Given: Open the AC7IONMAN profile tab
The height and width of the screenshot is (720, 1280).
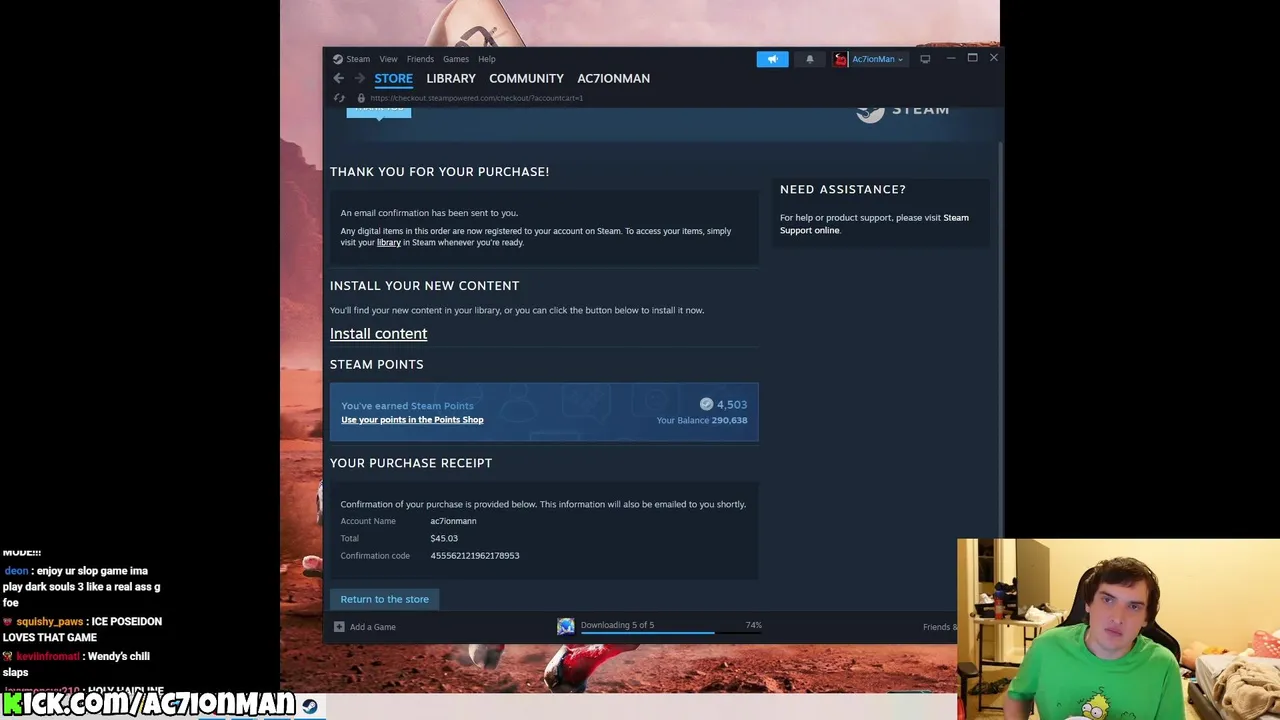Looking at the screenshot, I should tap(613, 78).
